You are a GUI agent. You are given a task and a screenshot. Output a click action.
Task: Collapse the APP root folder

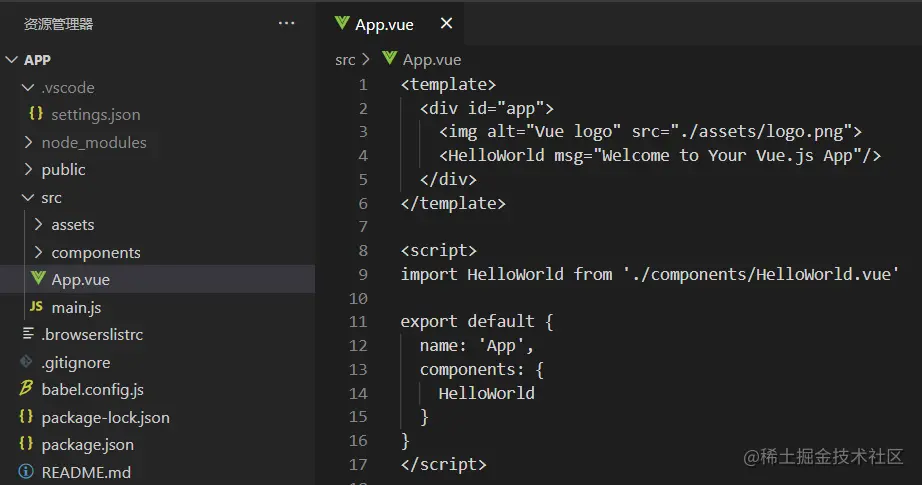point(11,60)
